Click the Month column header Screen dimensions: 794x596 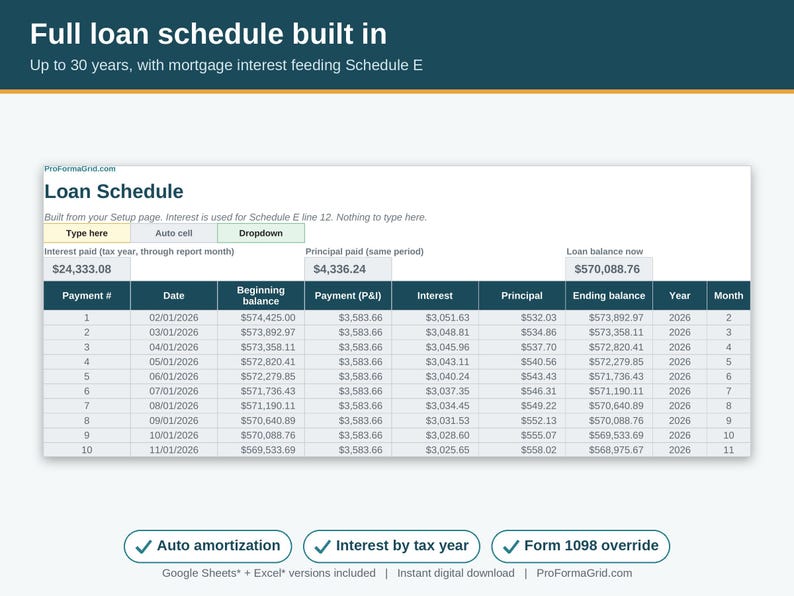click(x=729, y=296)
